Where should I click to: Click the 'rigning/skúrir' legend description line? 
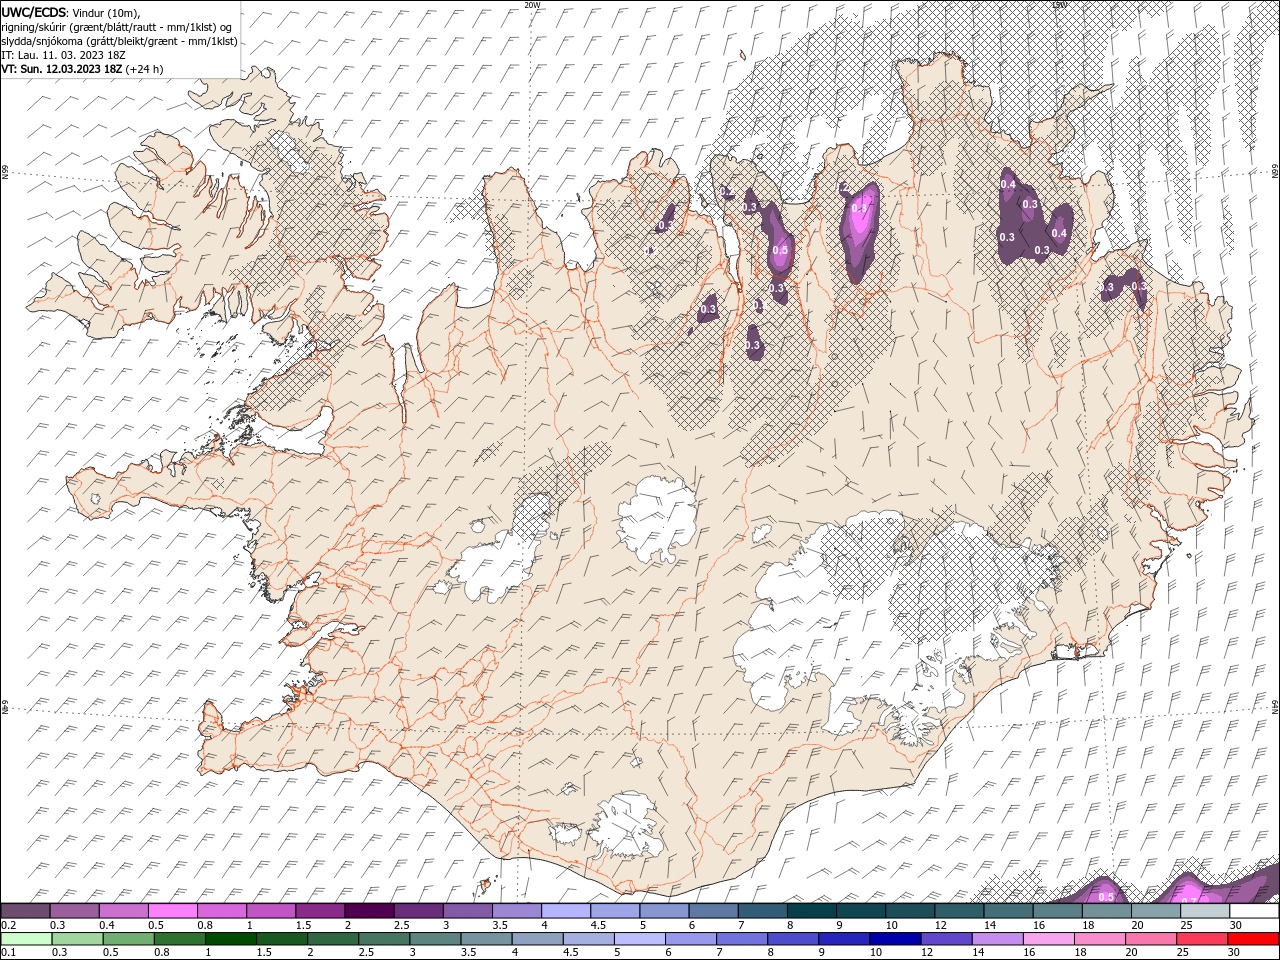coord(116,26)
